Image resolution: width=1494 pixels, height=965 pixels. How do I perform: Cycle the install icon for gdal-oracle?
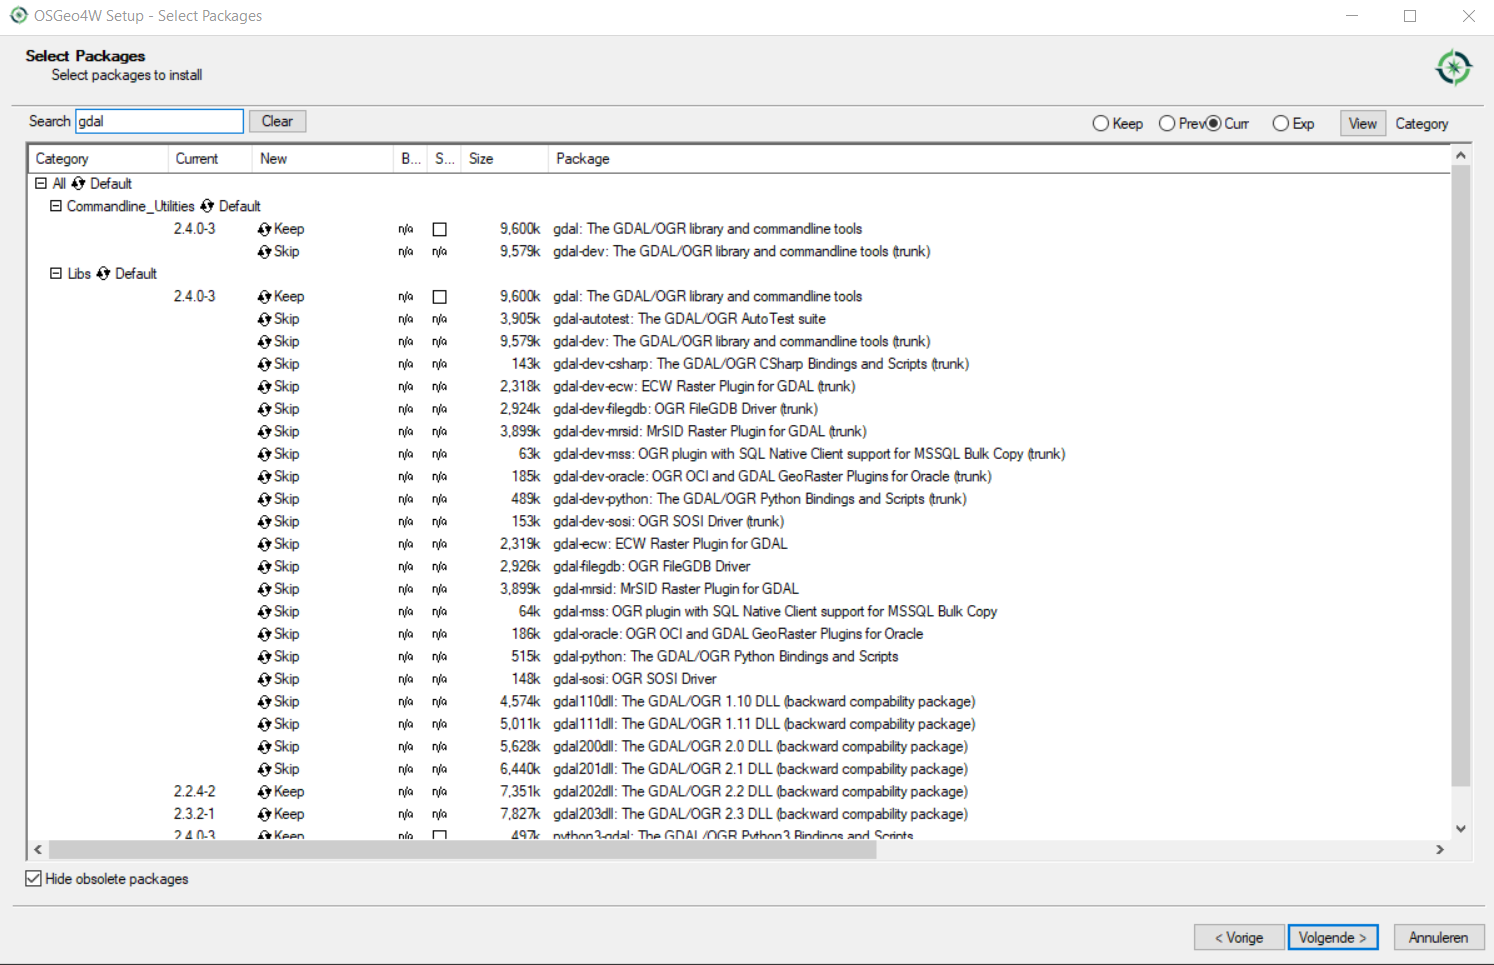[264, 634]
